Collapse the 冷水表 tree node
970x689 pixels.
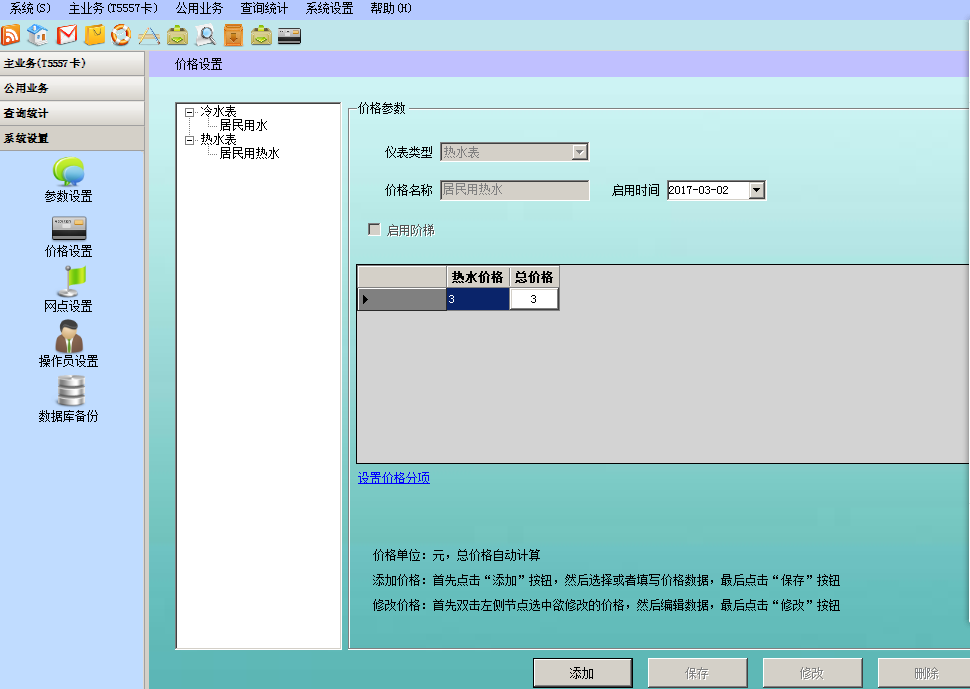click(189, 113)
